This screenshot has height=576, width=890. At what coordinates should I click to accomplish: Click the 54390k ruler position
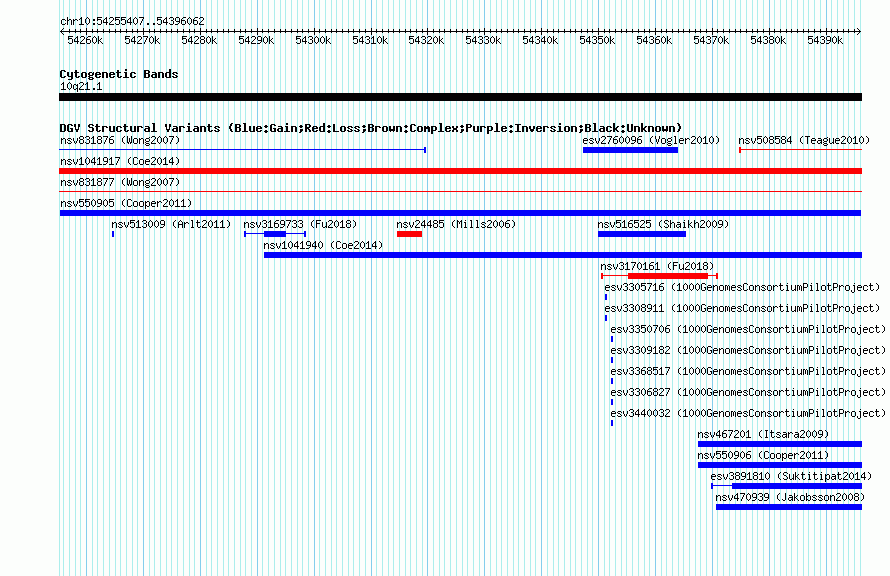pos(825,40)
